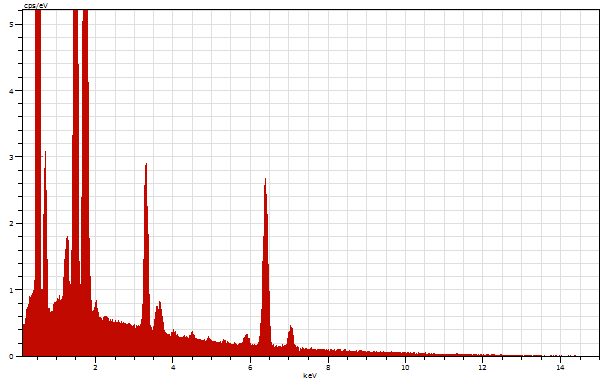The width and height of the screenshot is (607, 381).
Task: Click the '0' origin label on y-axis
Action: (x=11, y=356)
